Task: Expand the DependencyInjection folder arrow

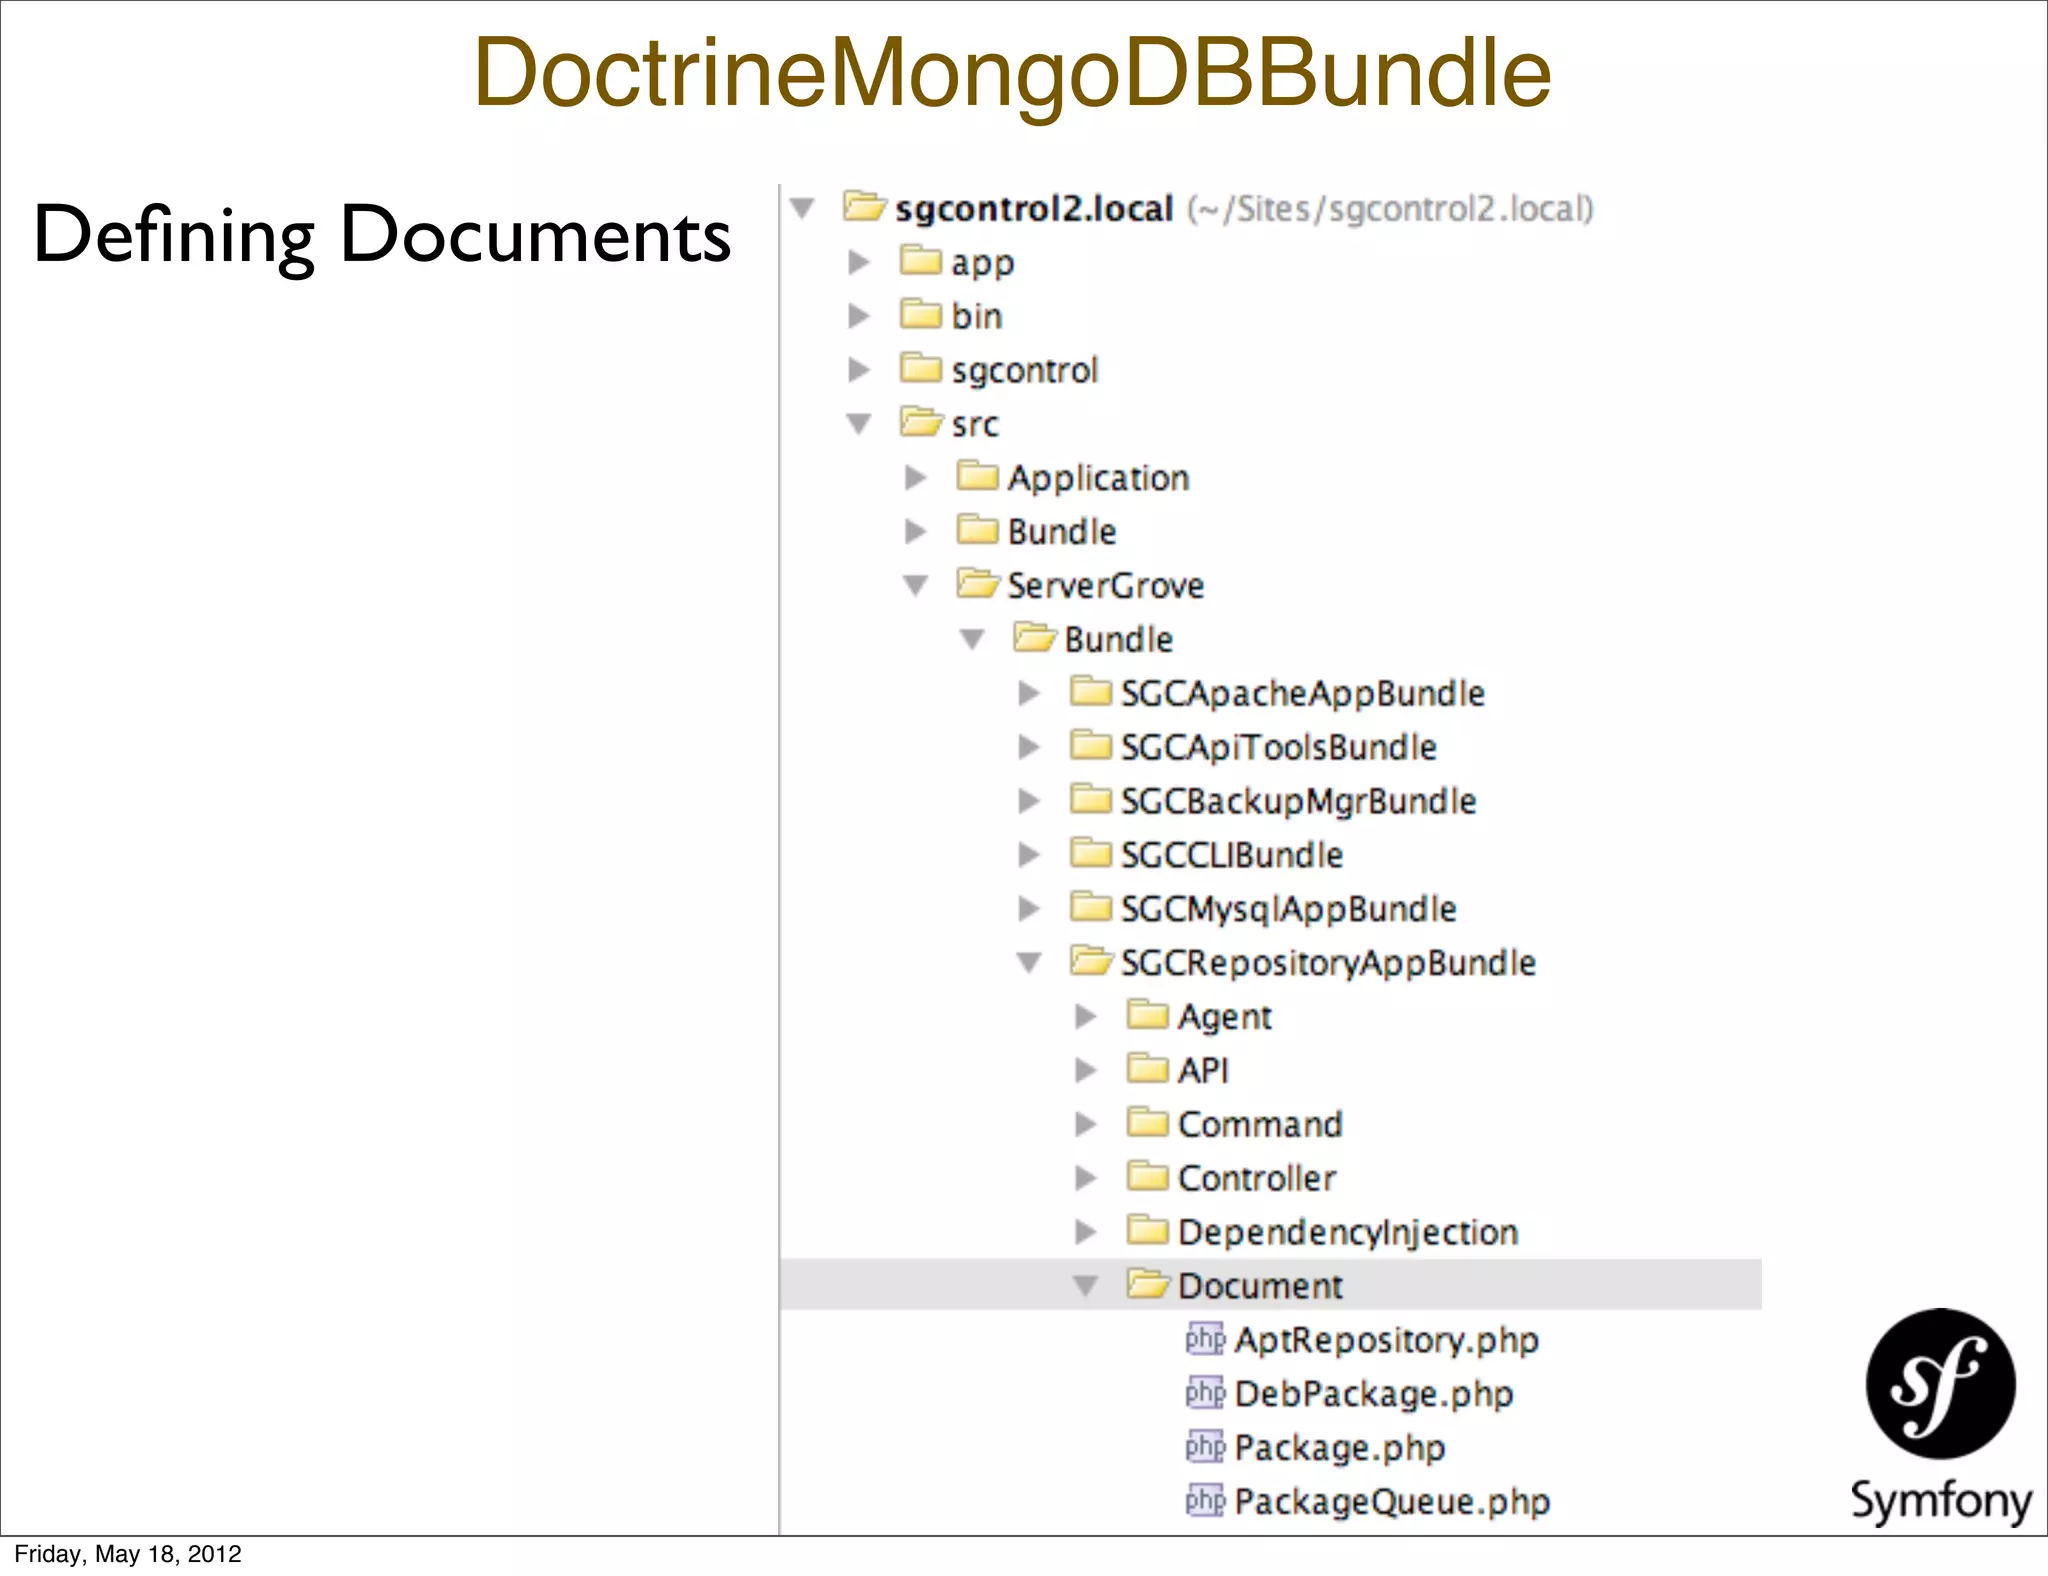Action: 1085,1232
